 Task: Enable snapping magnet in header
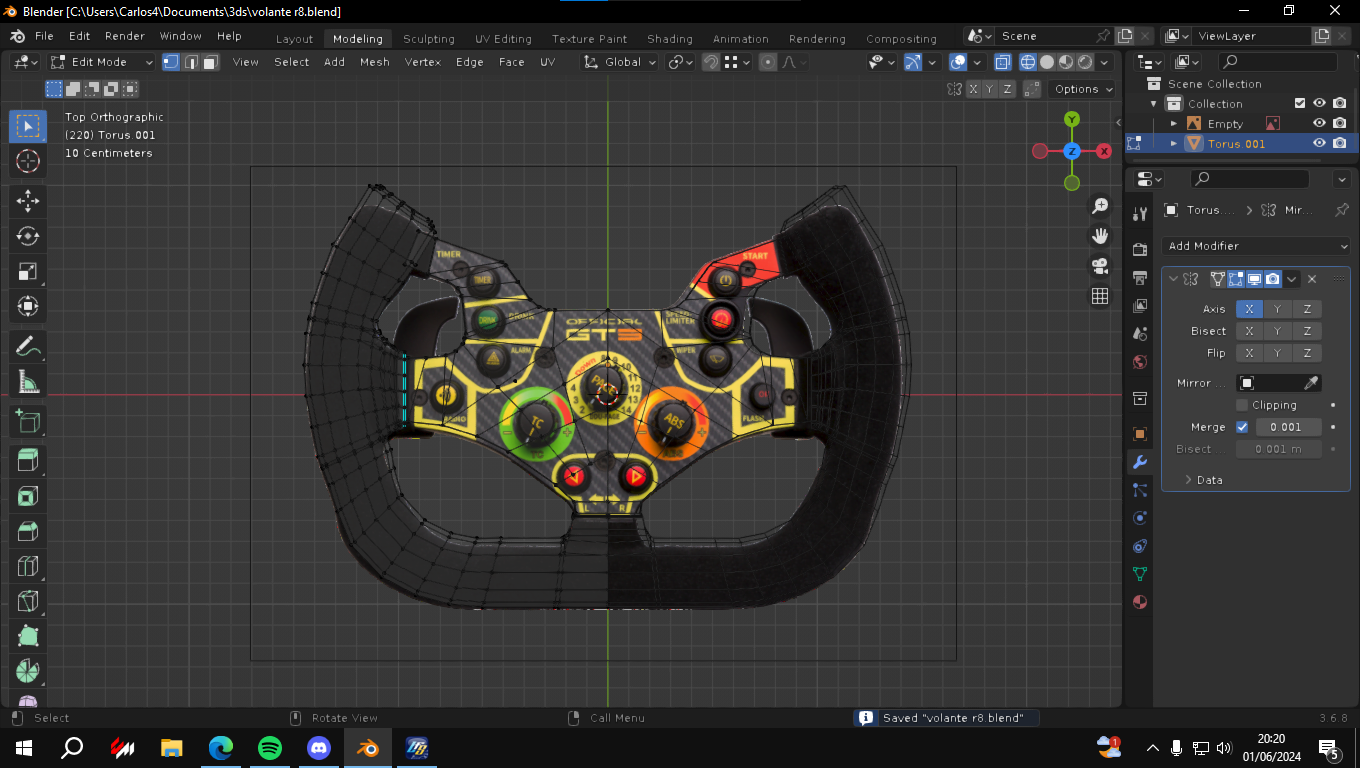tap(710, 62)
